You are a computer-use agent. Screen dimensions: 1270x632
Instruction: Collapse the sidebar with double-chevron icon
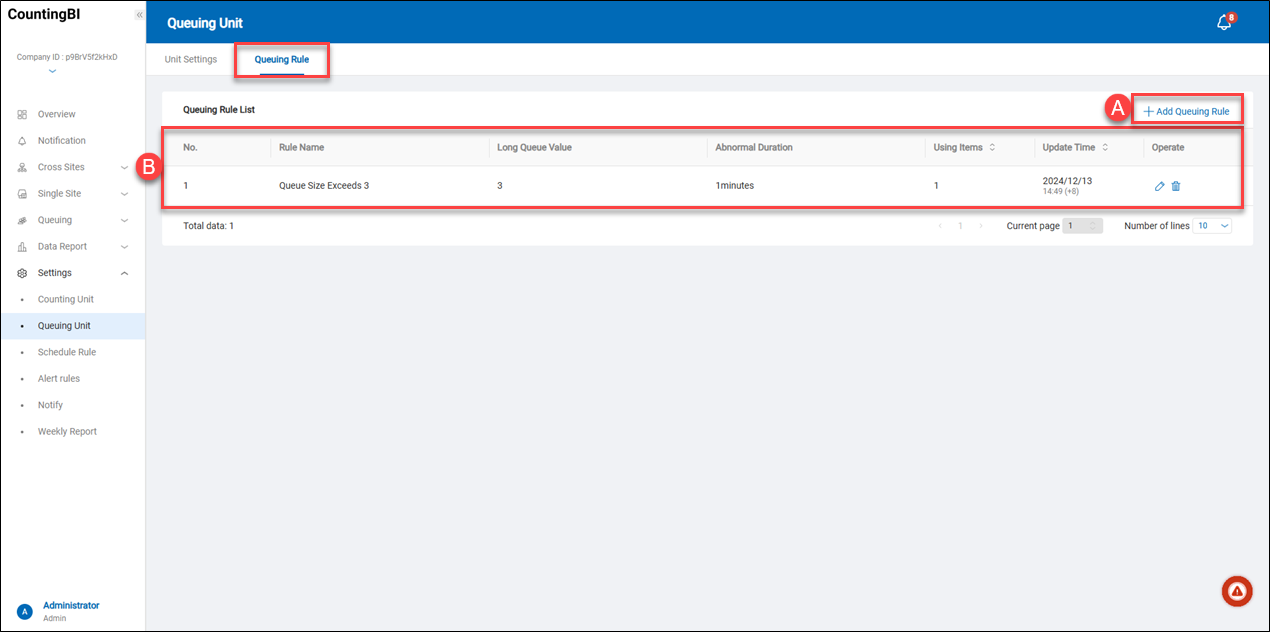click(139, 15)
